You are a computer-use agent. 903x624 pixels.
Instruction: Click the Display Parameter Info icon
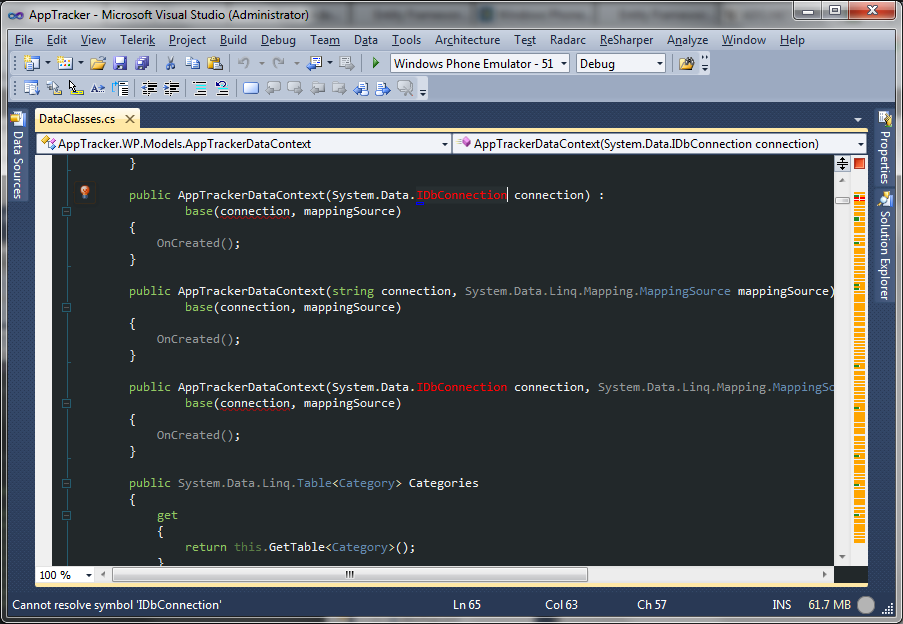[54, 88]
